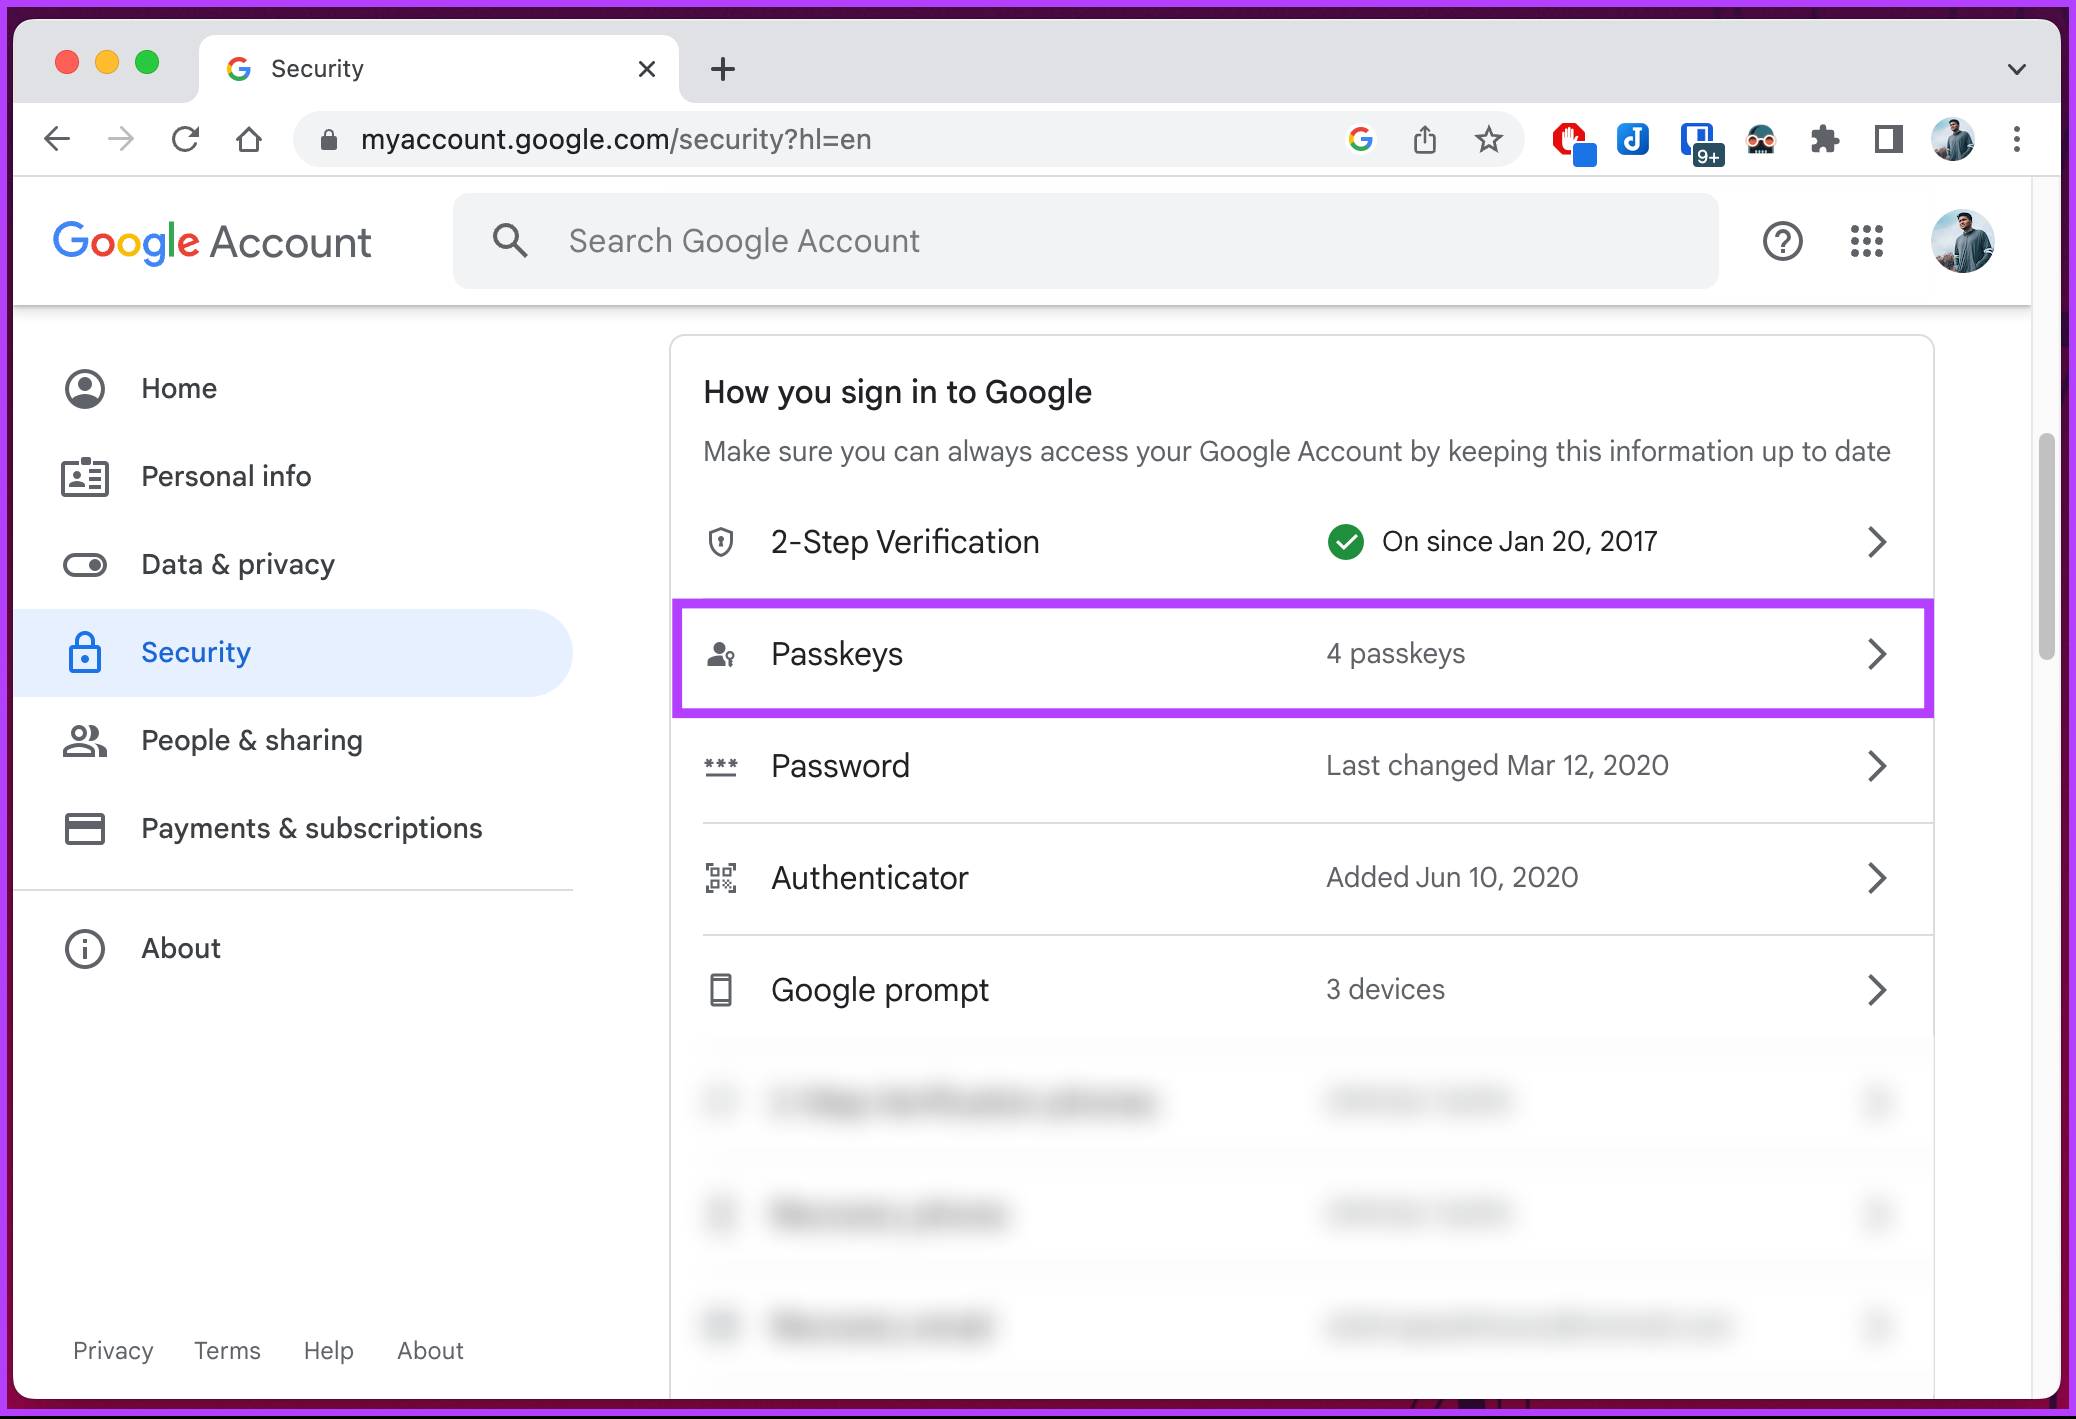The height and width of the screenshot is (1419, 2076).
Task: Click the page vertical scrollbar
Action: click(x=2046, y=547)
